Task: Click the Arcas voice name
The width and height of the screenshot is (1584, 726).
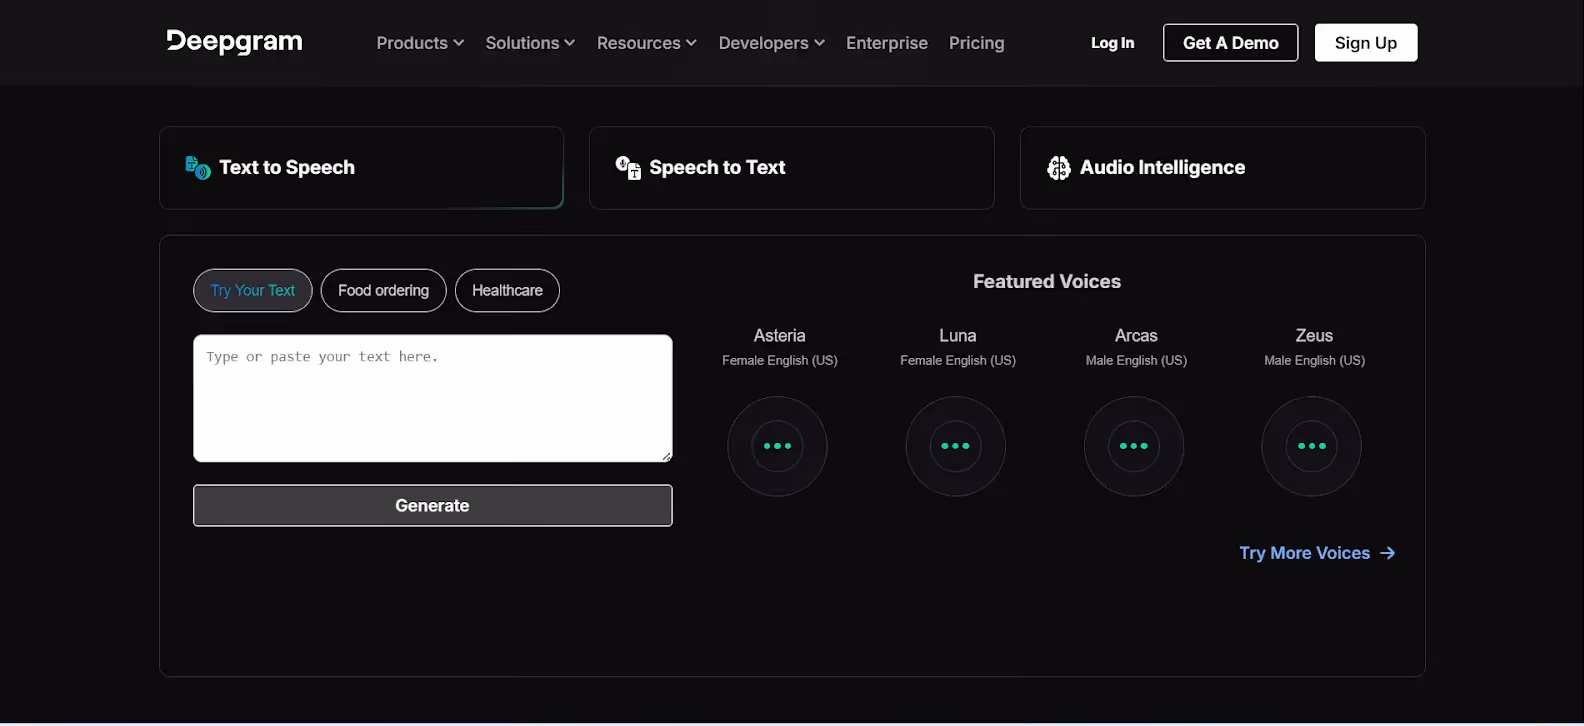Action: pos(1136,336)
